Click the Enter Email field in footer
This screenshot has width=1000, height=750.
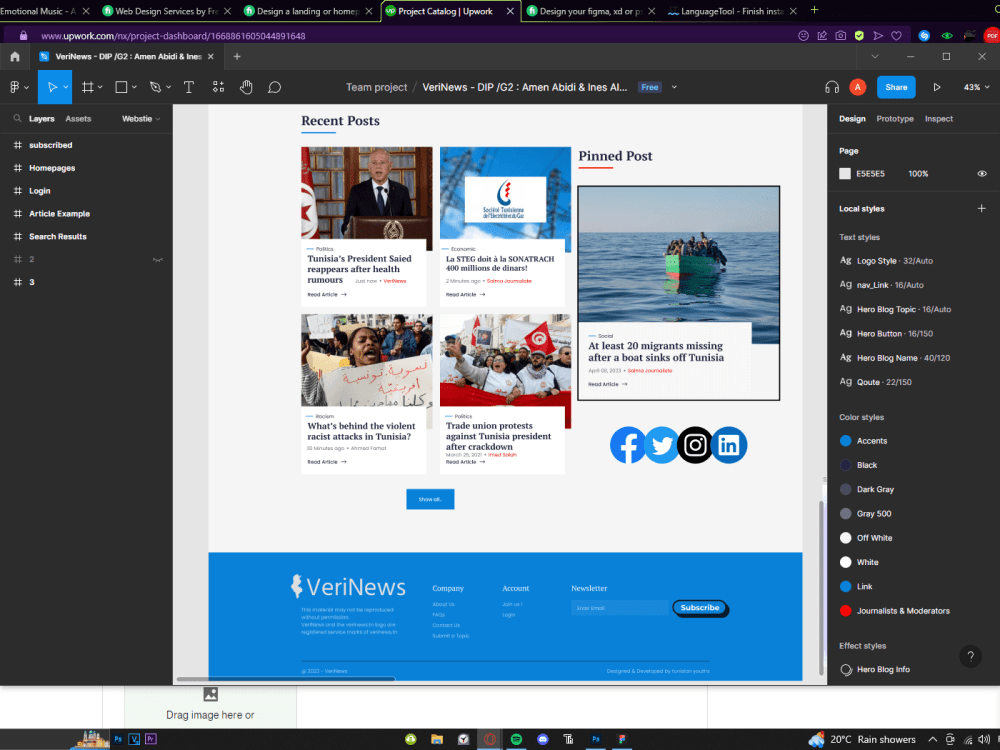point(619,608)
